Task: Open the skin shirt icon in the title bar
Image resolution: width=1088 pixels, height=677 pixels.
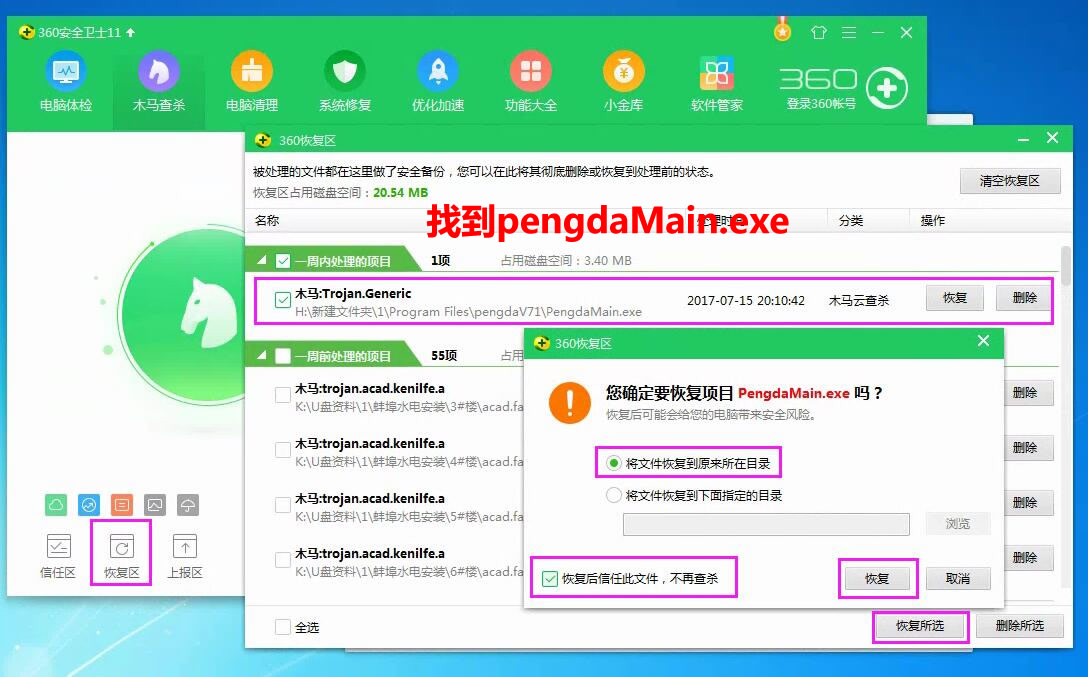Action: tap(819, 33)
